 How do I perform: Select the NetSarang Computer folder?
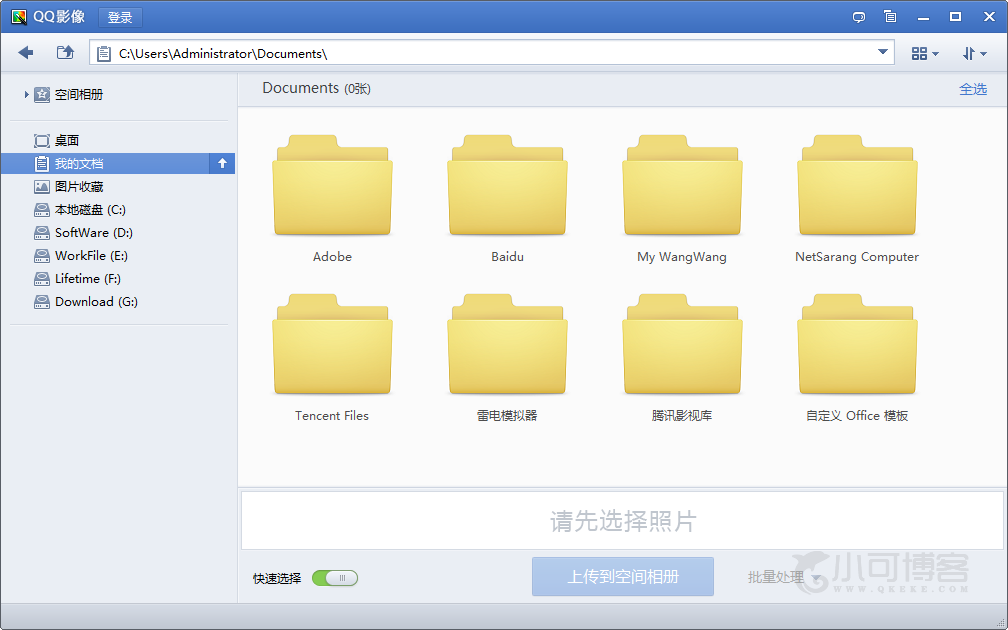[857, 199]
